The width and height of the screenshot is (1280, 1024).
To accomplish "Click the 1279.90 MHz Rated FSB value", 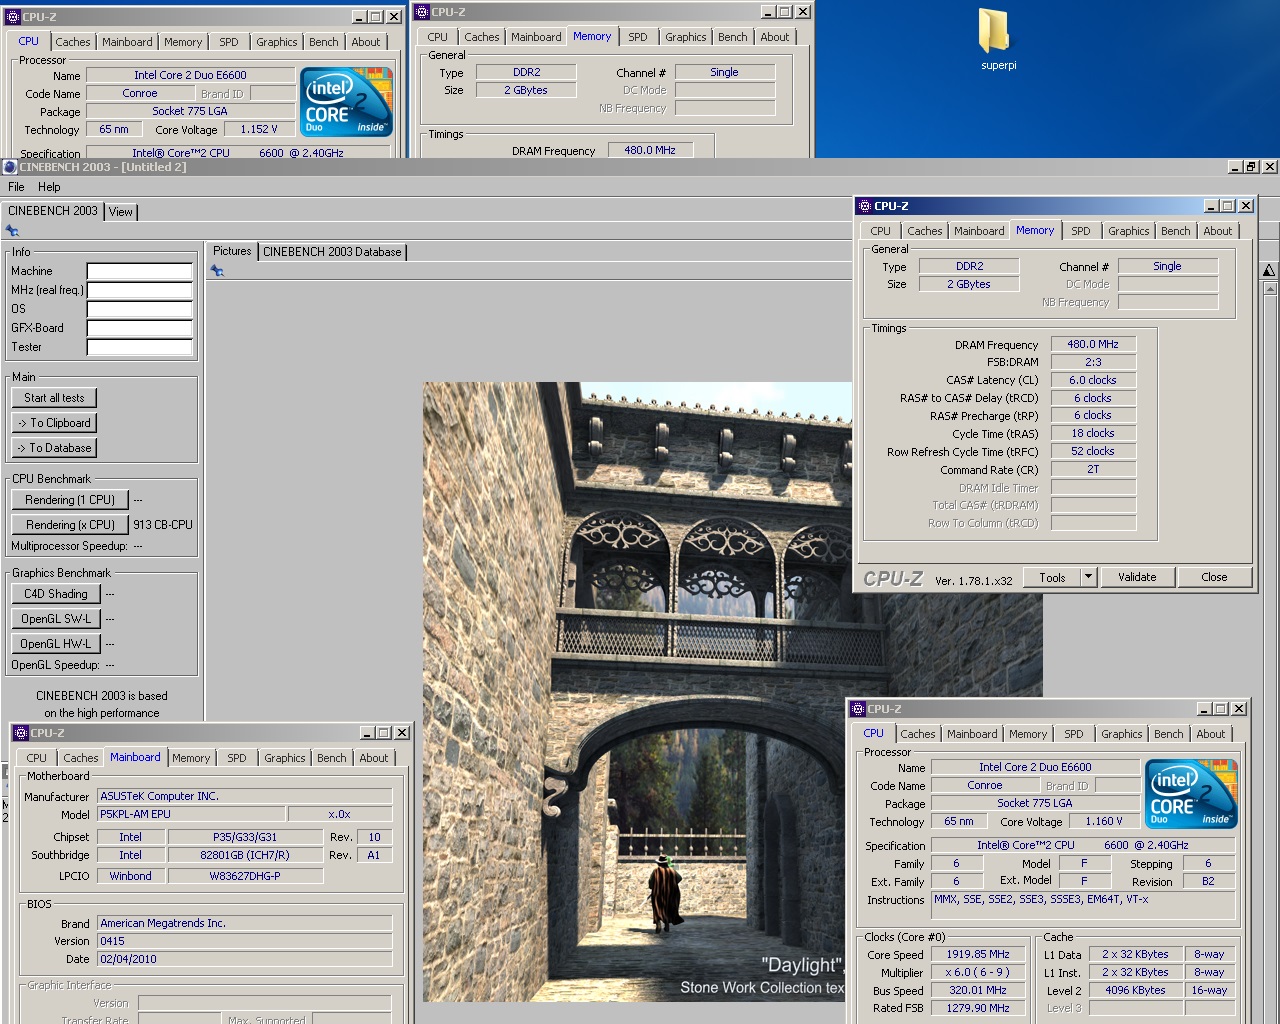I will point(978,1008).
